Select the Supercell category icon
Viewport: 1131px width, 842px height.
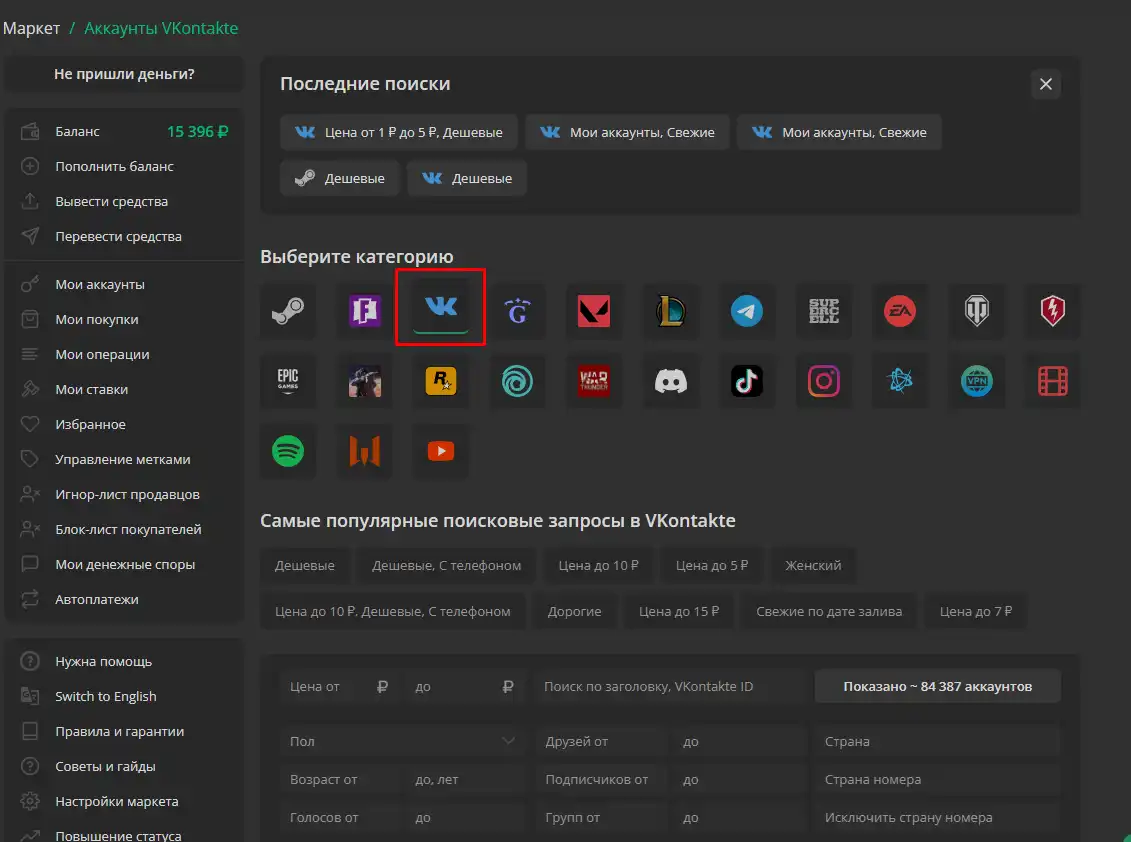click(824, 311)
